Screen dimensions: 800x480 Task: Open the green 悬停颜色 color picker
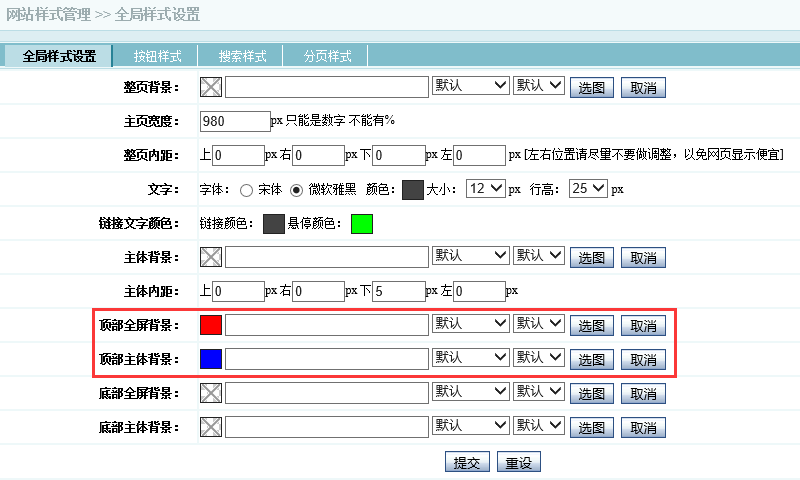tap(361, 223)
